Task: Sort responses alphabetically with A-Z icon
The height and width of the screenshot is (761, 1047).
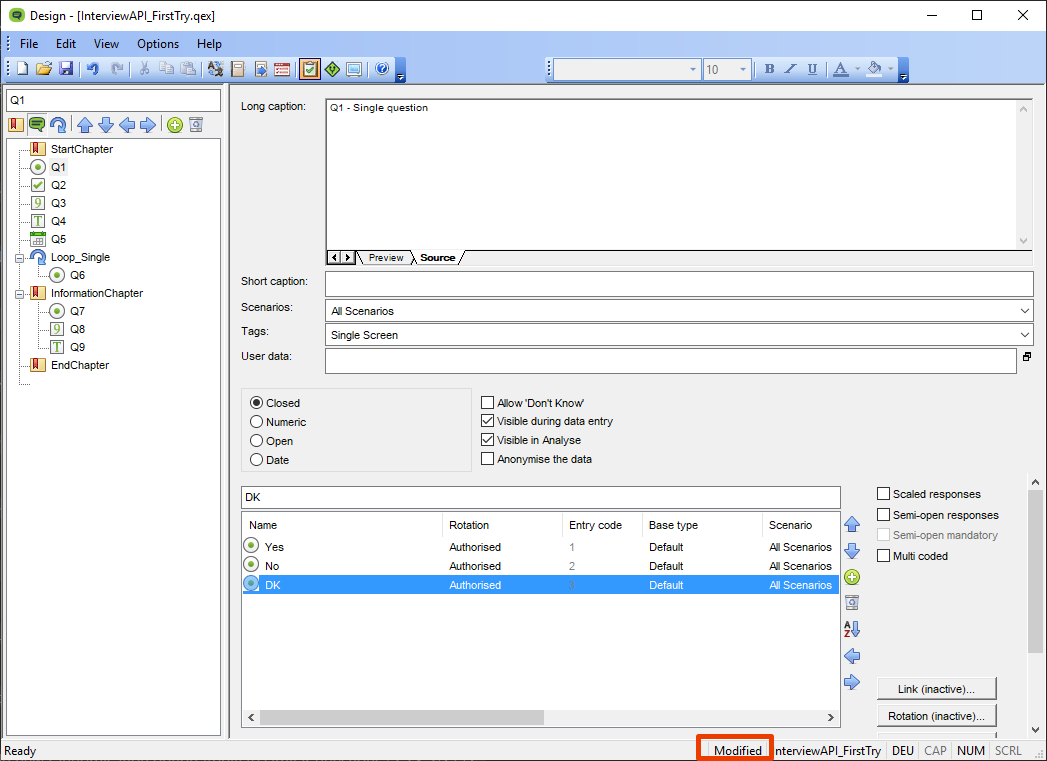Action: pos(852,629)
